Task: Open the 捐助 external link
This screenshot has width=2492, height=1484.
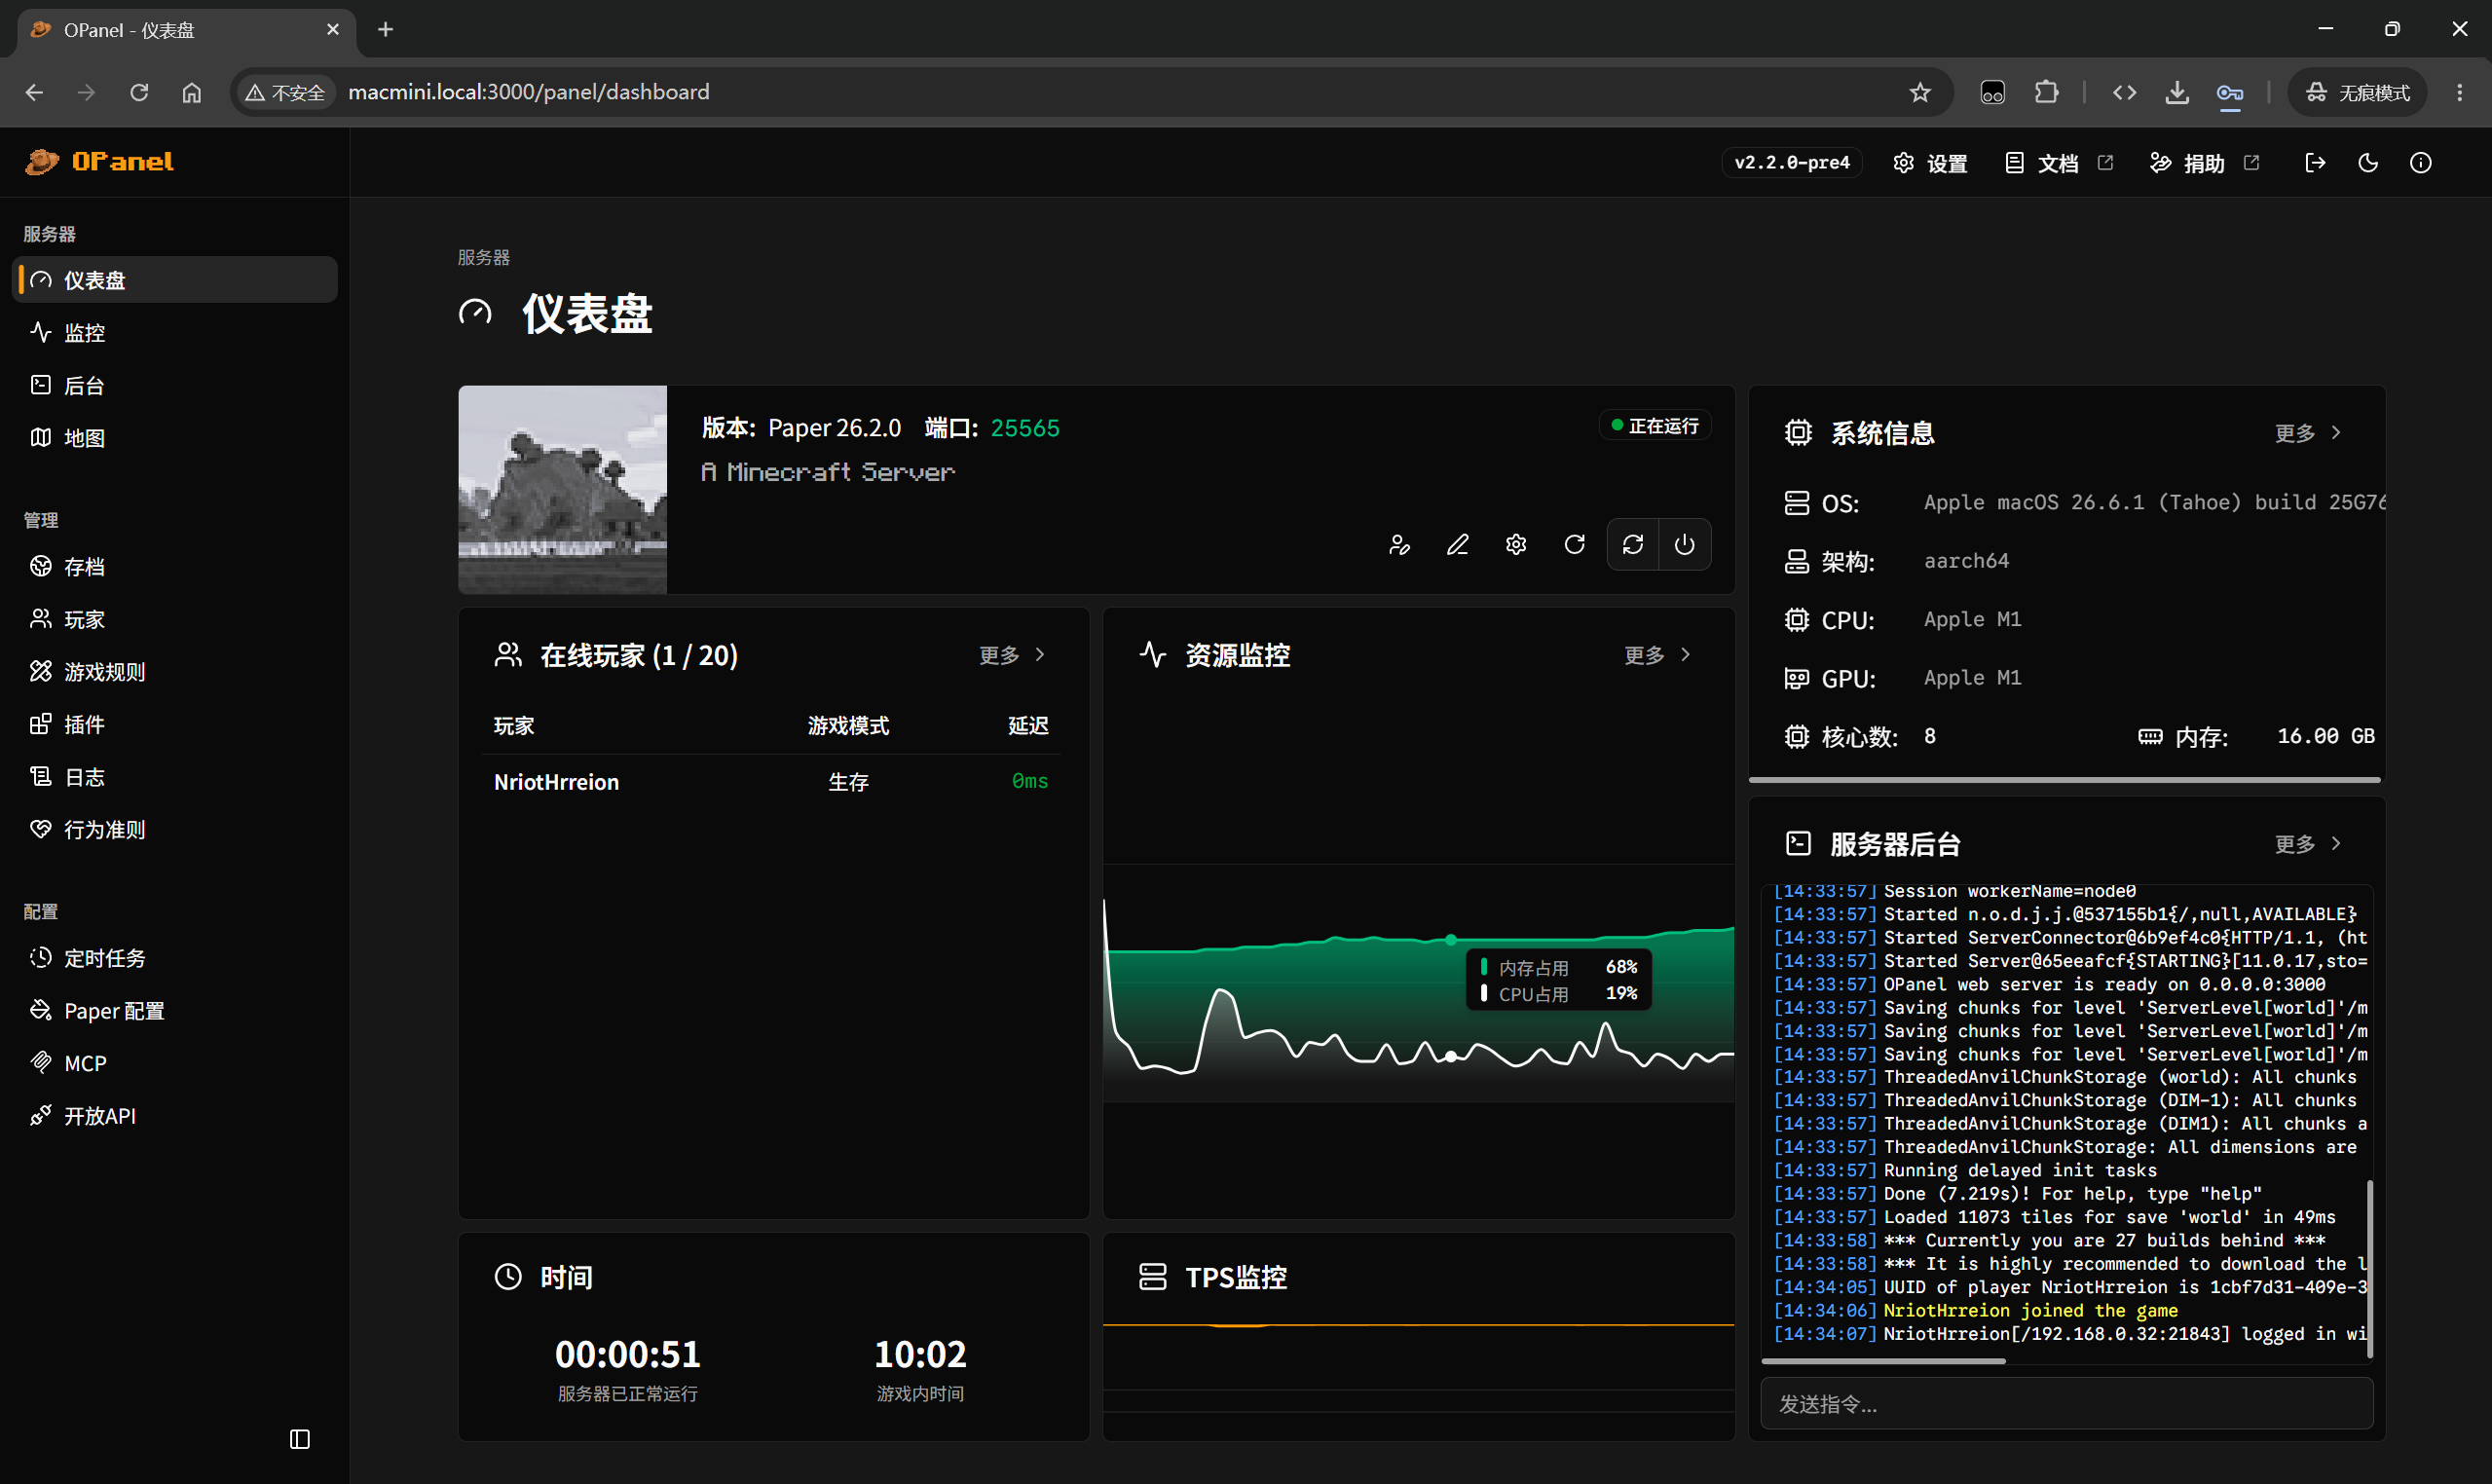Action: coord(2204,163)
